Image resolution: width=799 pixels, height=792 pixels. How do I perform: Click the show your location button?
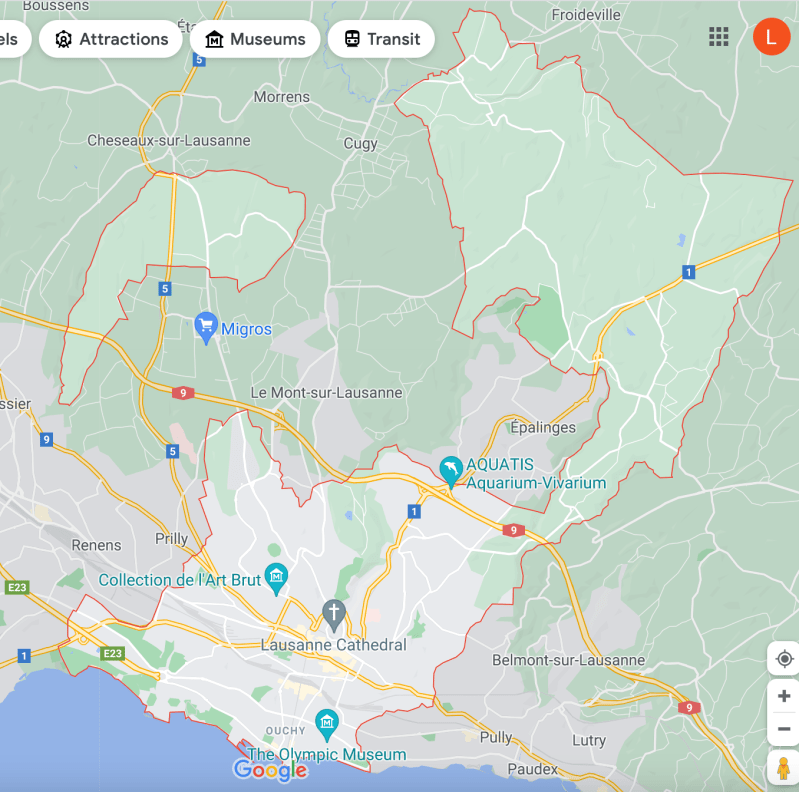point(783,659)
